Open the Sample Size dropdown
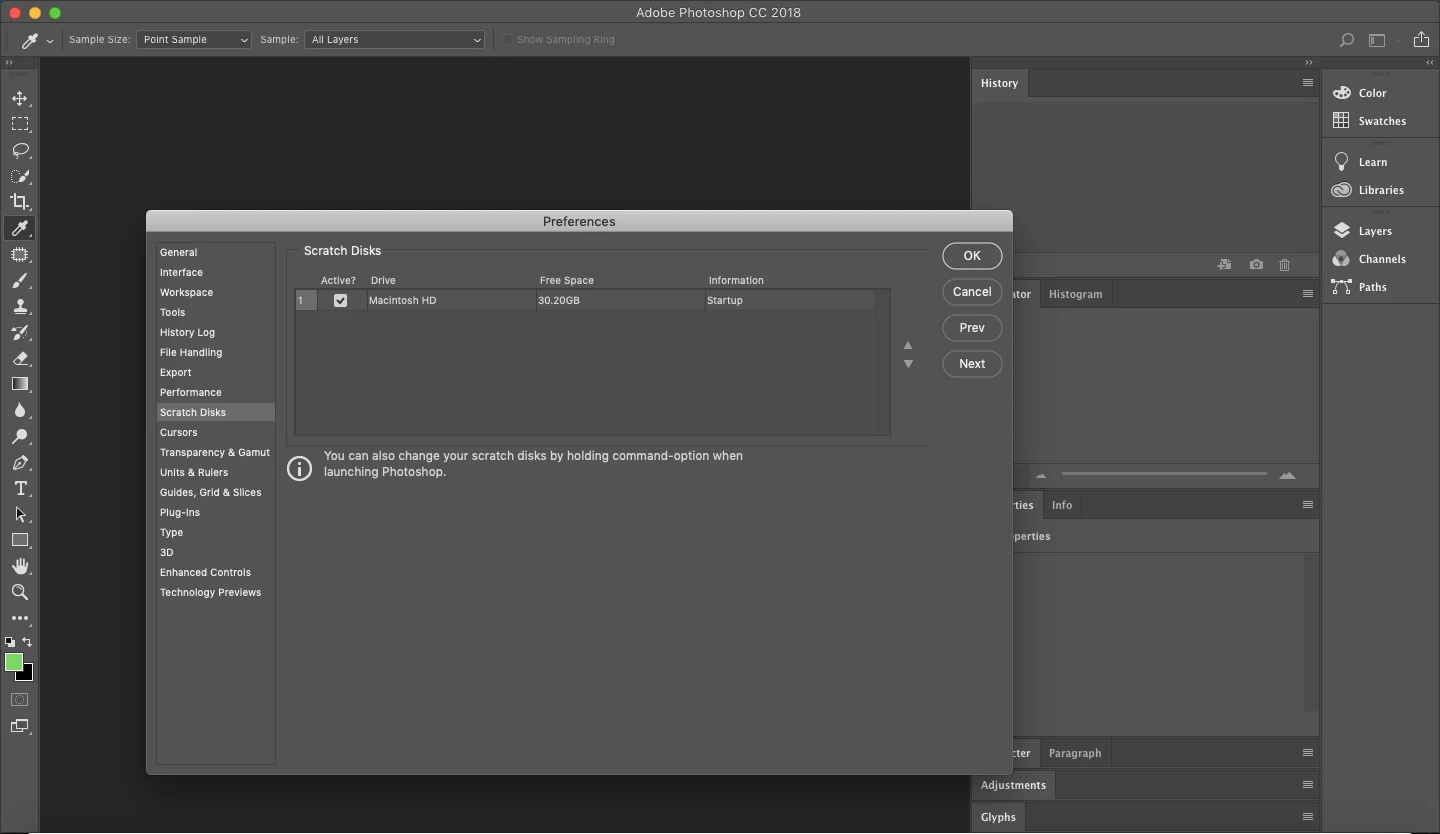 pos(194,40)
